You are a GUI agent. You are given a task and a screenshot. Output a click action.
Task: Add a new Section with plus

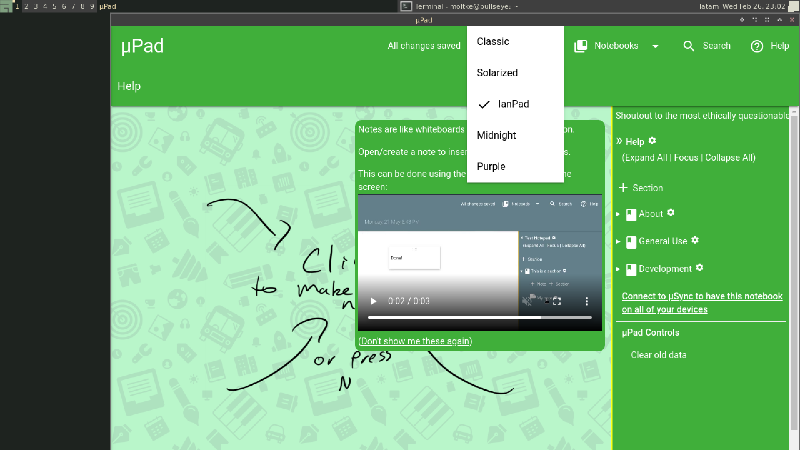[x=623, y=188]
